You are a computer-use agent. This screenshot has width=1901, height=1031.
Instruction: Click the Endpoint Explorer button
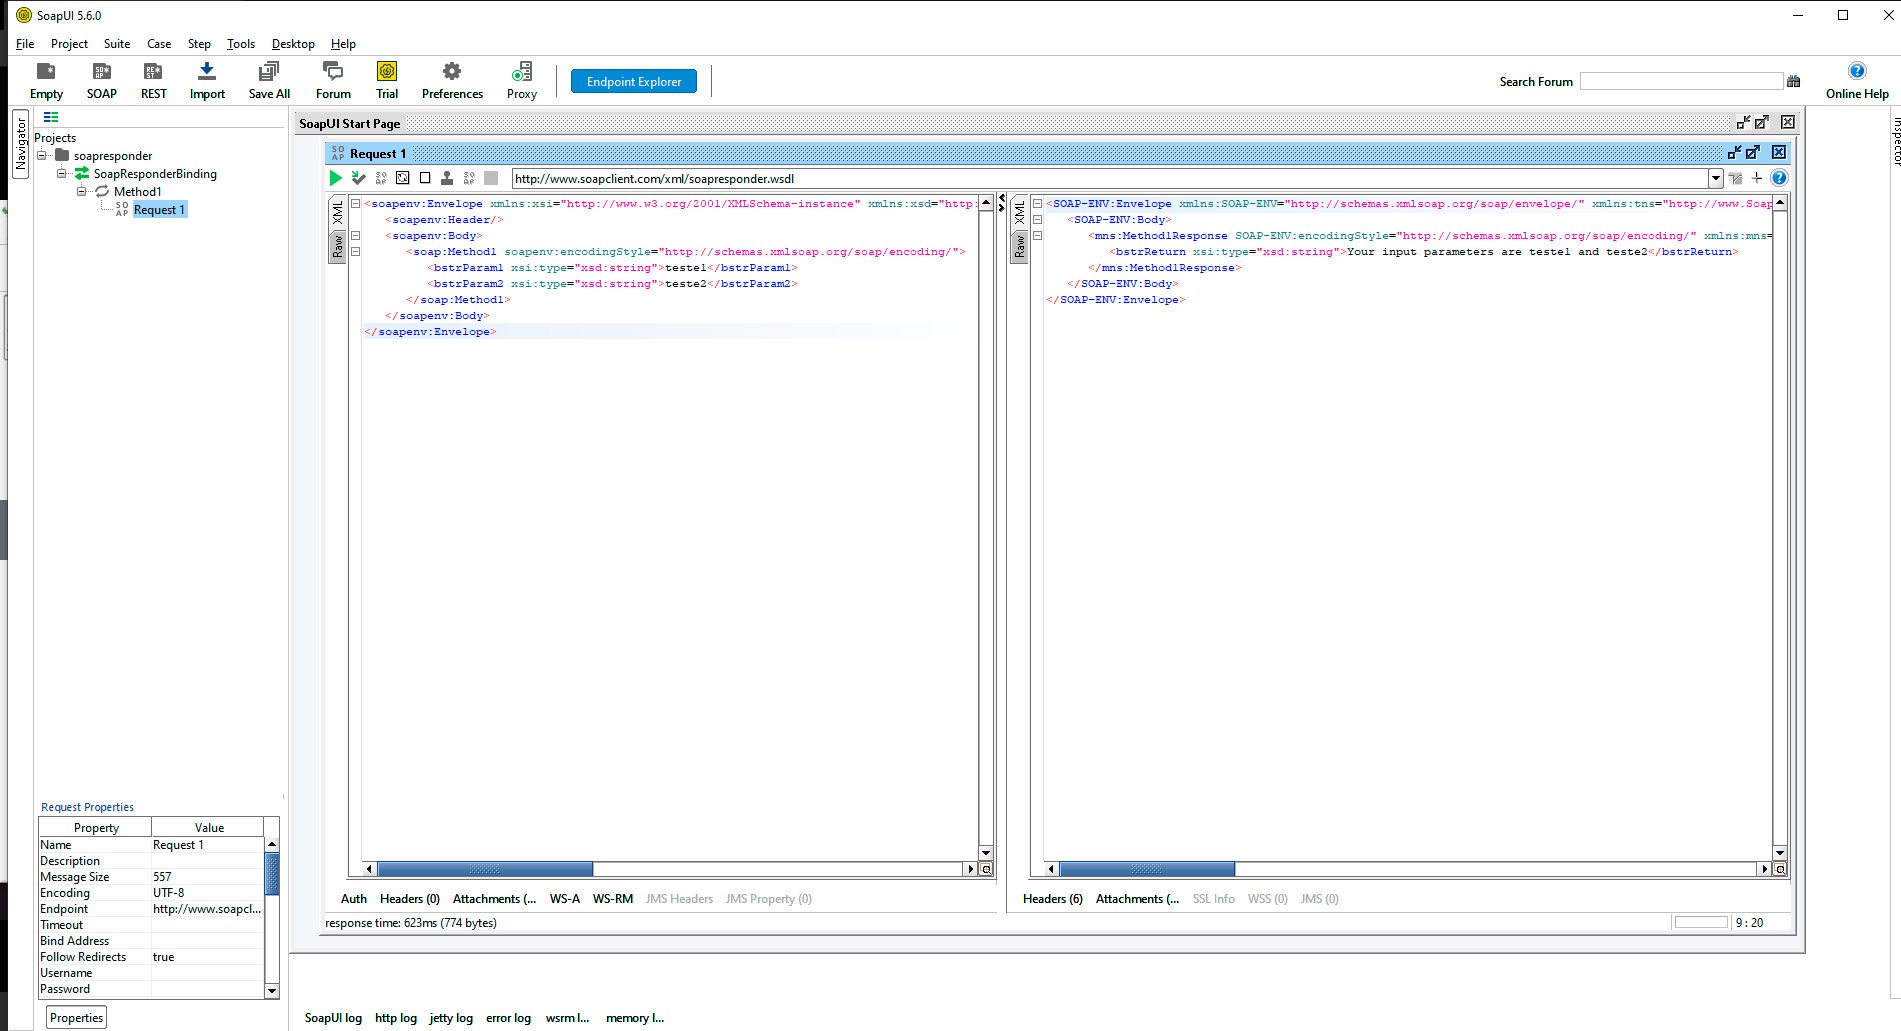pyautogui.click(x=634, y=81)
